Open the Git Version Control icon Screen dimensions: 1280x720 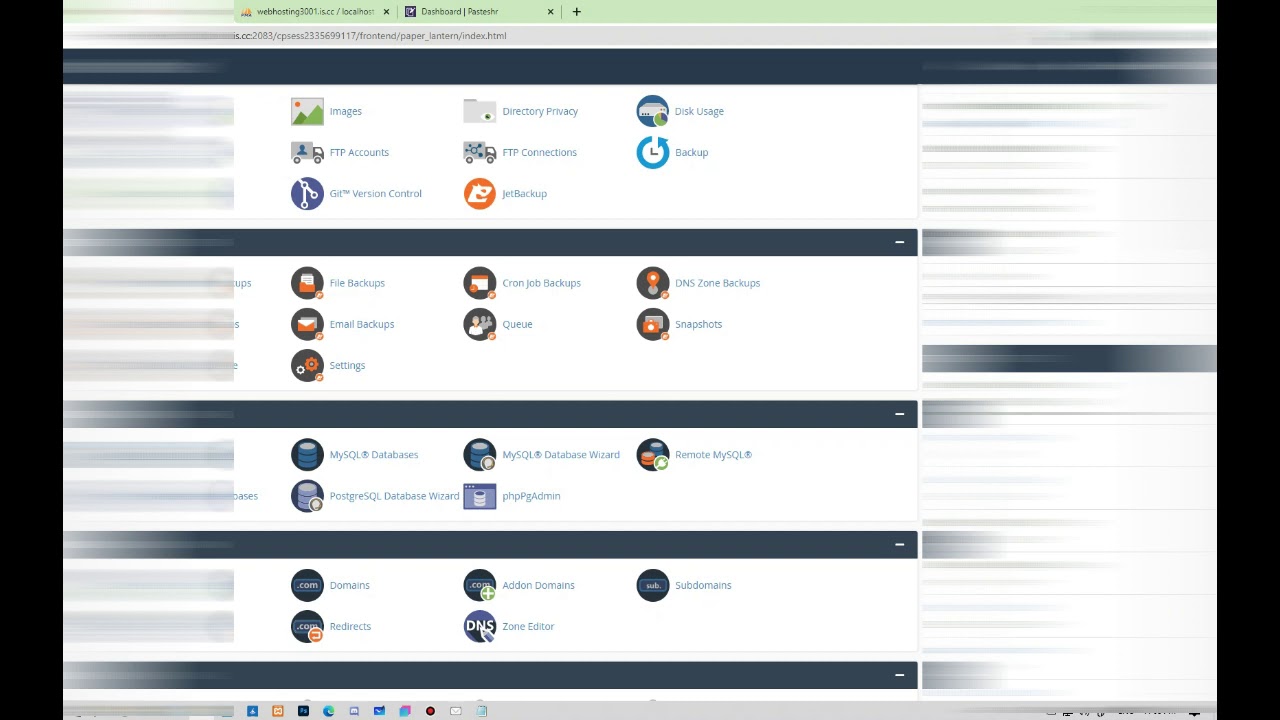pos(307,193)
